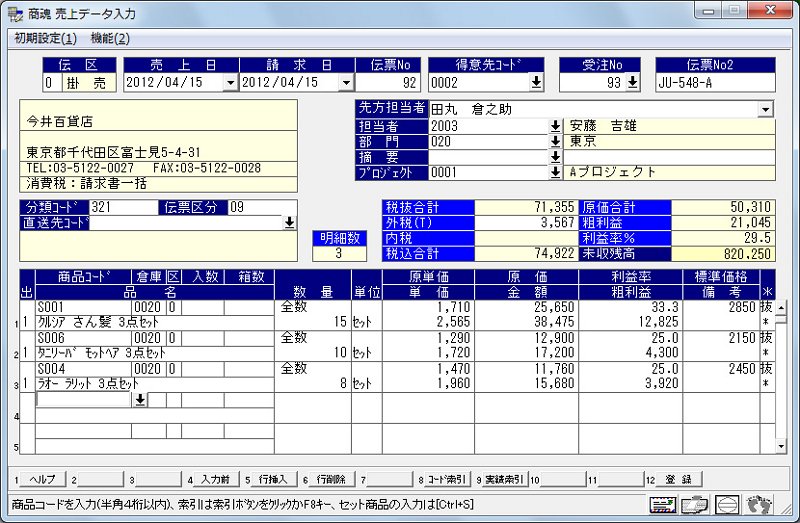Click the empty function button 7
Viewport: 800px width, 523px height.
389,479
